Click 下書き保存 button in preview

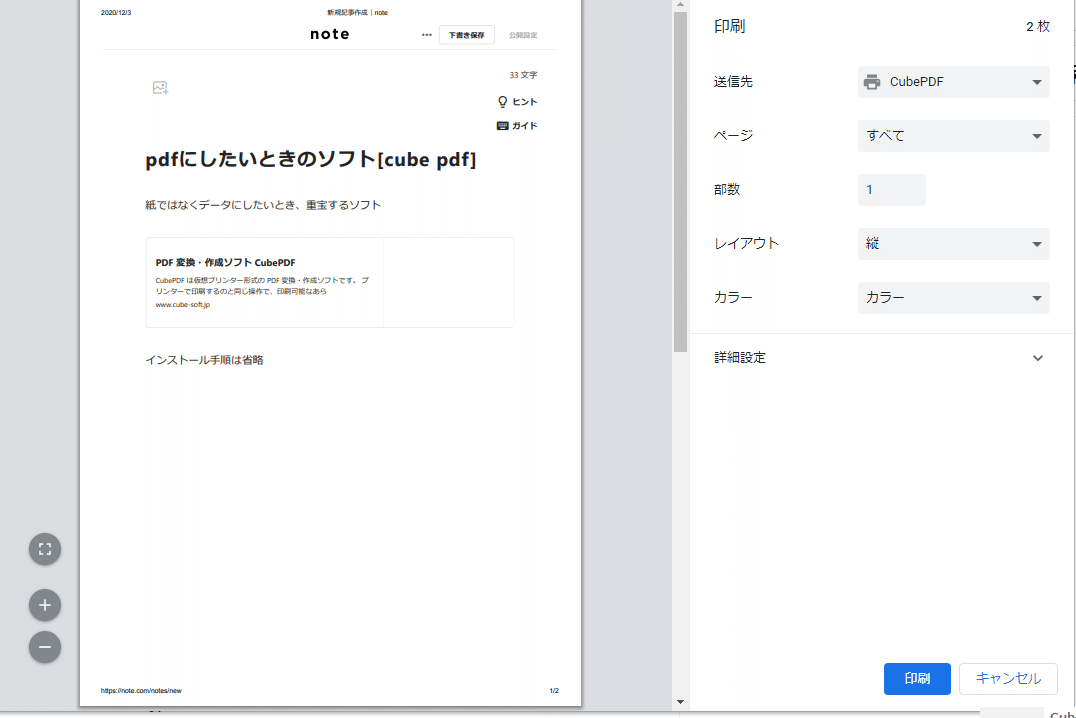(467, 35)
